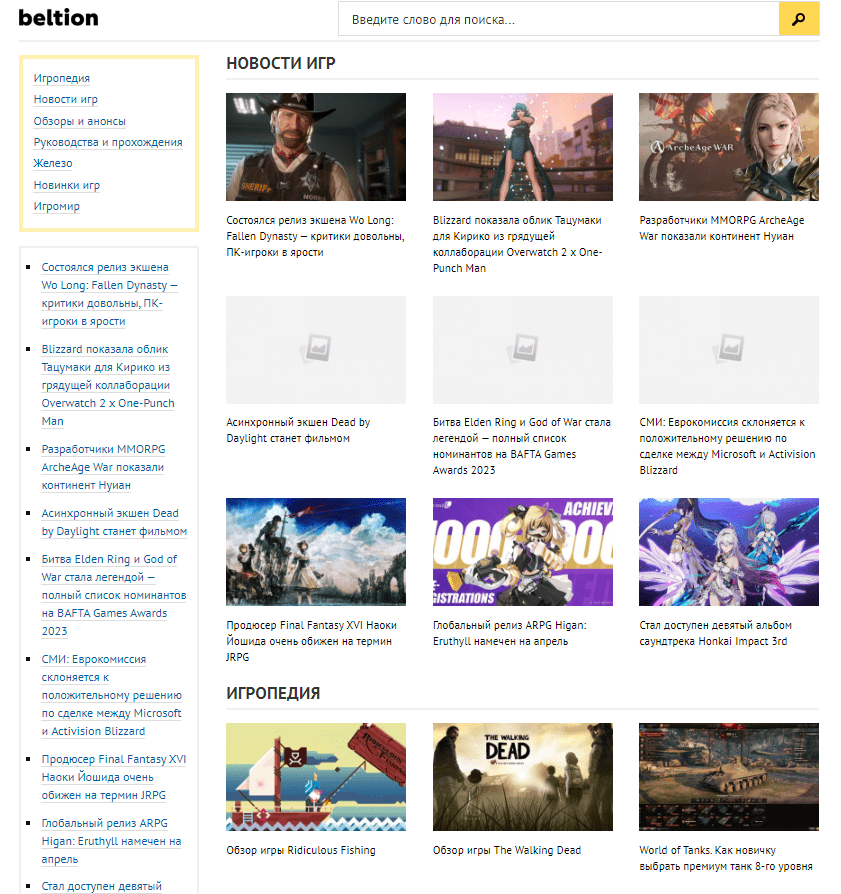The height and width of the screenshot is (894, 841).
Task: Open sidebar link about Еврокомиссия and Microsoft deal
Action: click(x=111, y=695)
